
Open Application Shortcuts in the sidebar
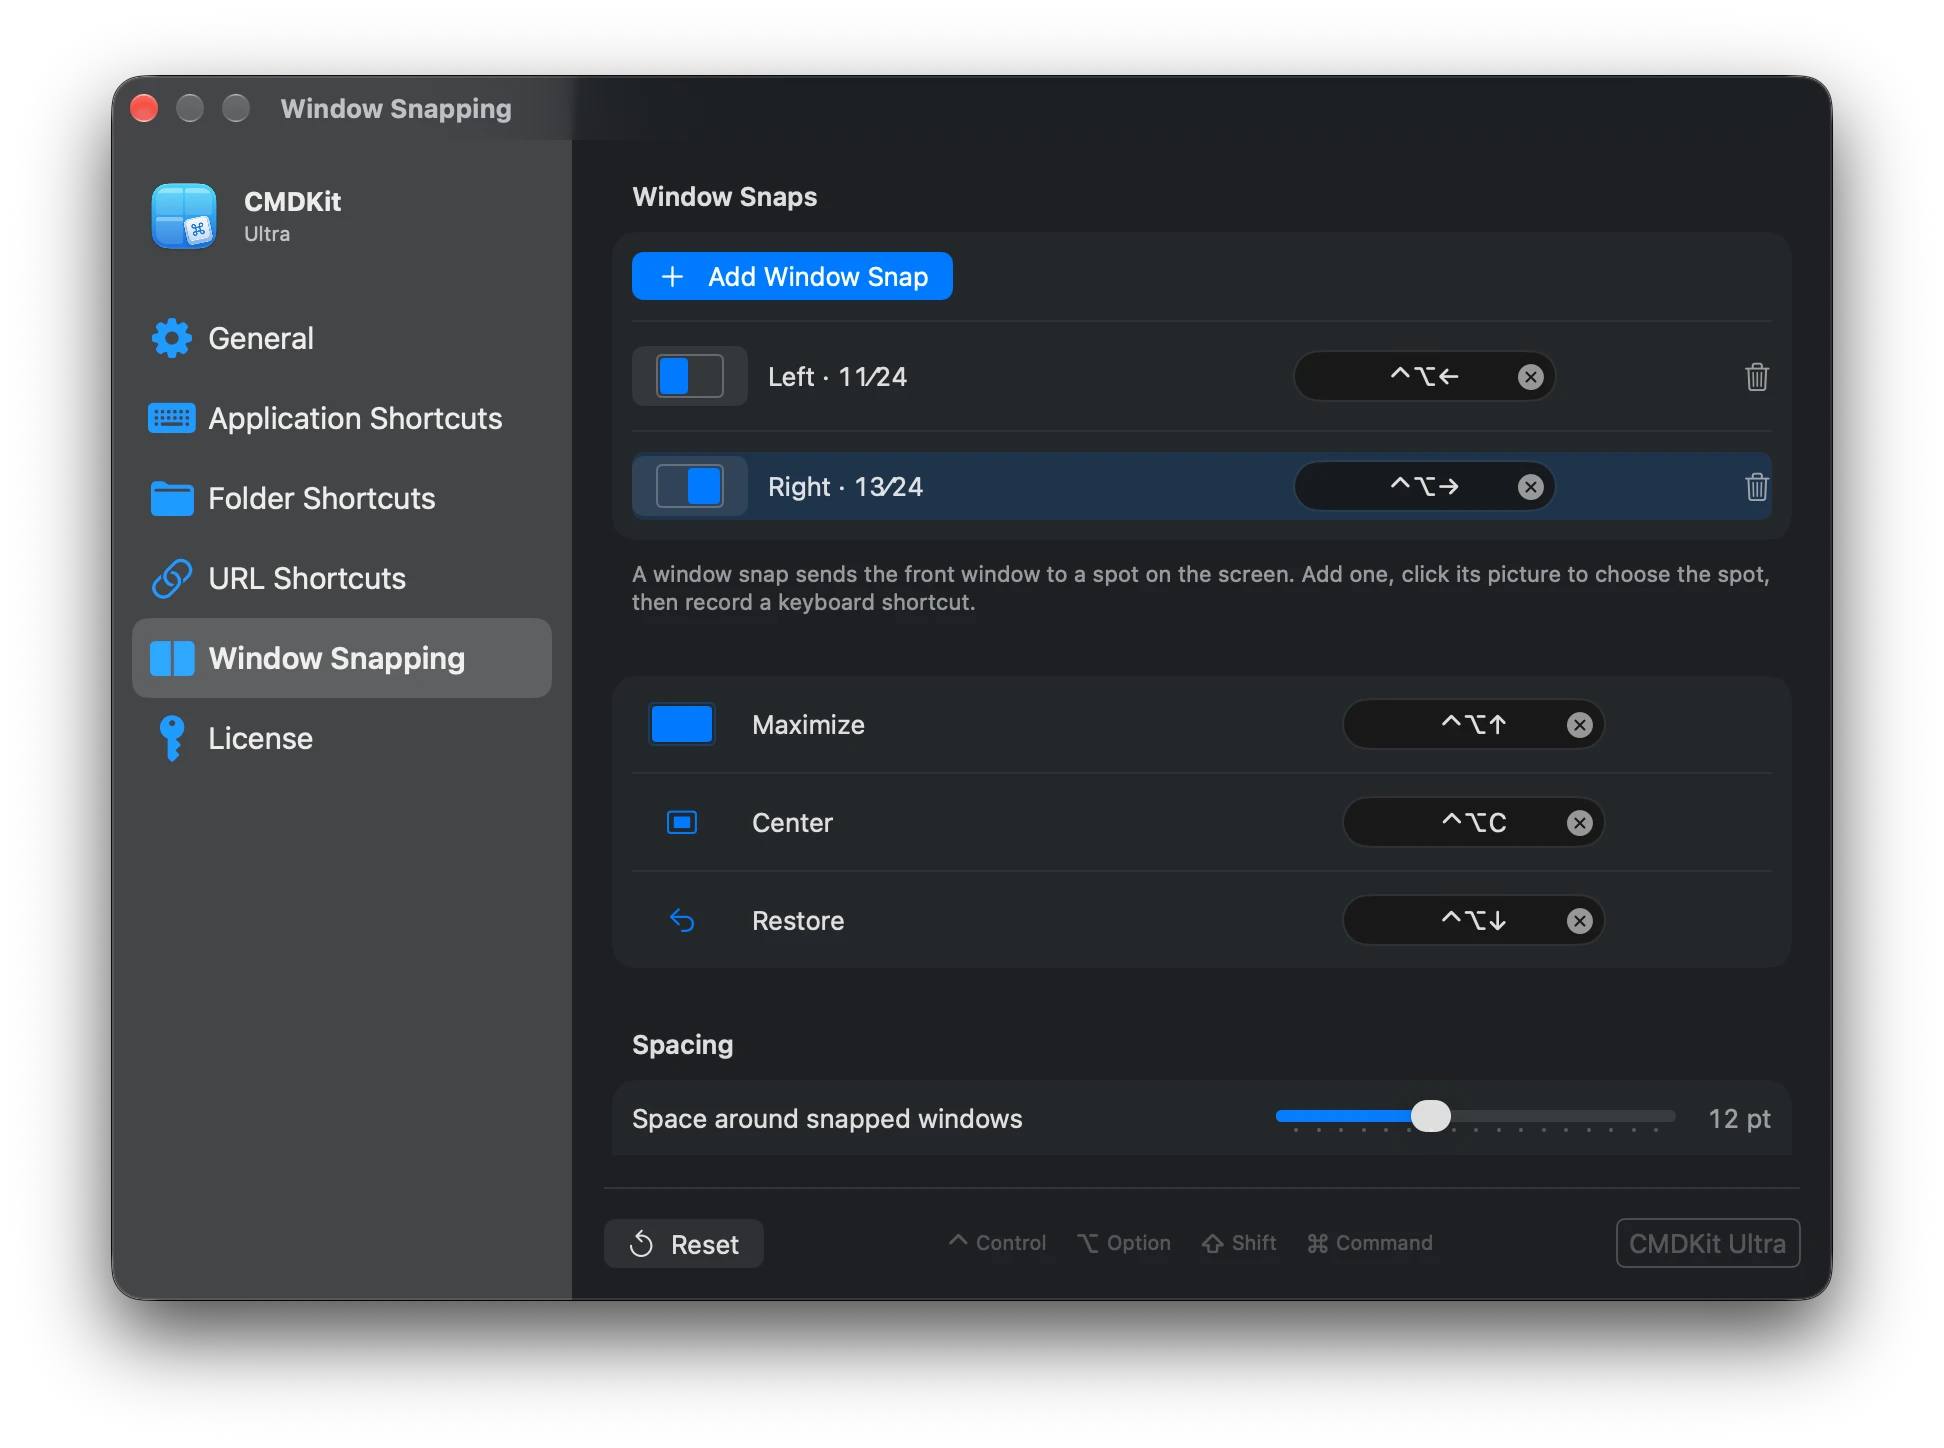[341, 418]
